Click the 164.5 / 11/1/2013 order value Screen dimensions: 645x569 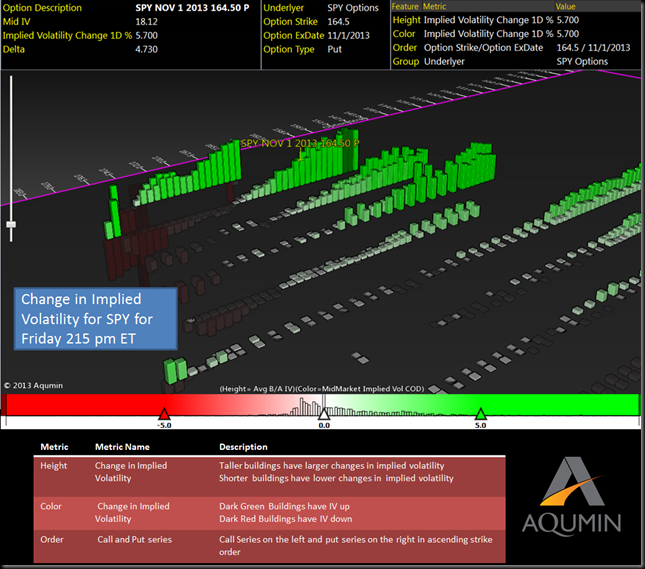coord(593,48)
